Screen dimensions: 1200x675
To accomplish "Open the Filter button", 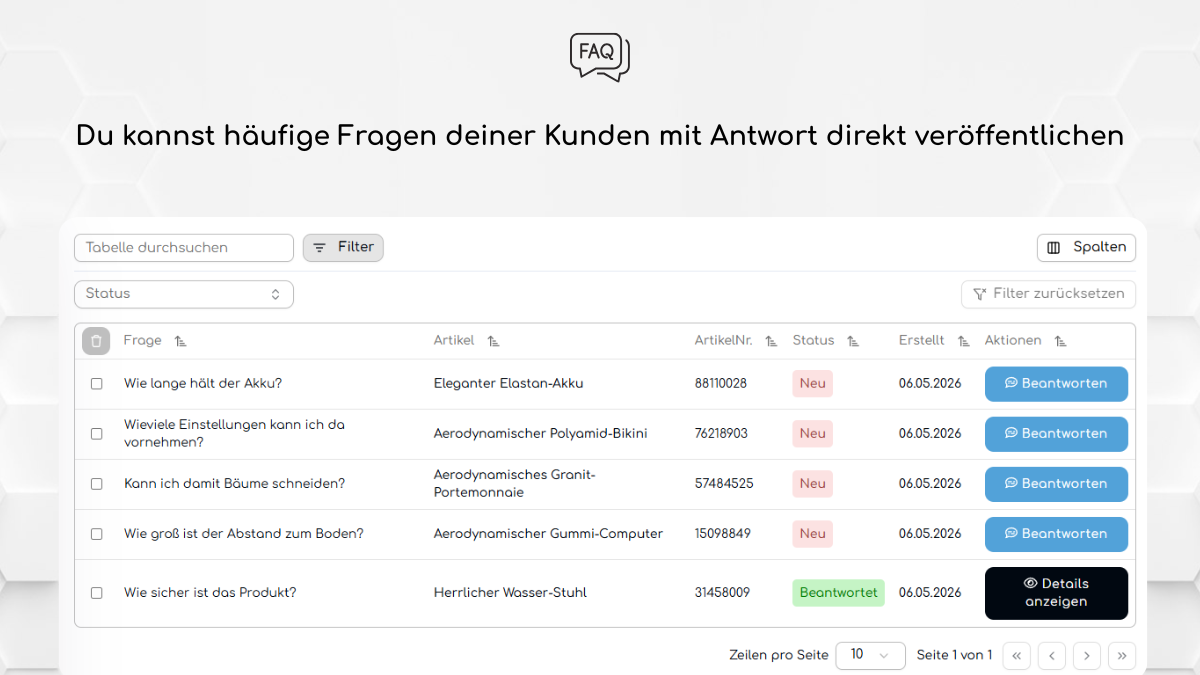I will pos(343,248).
